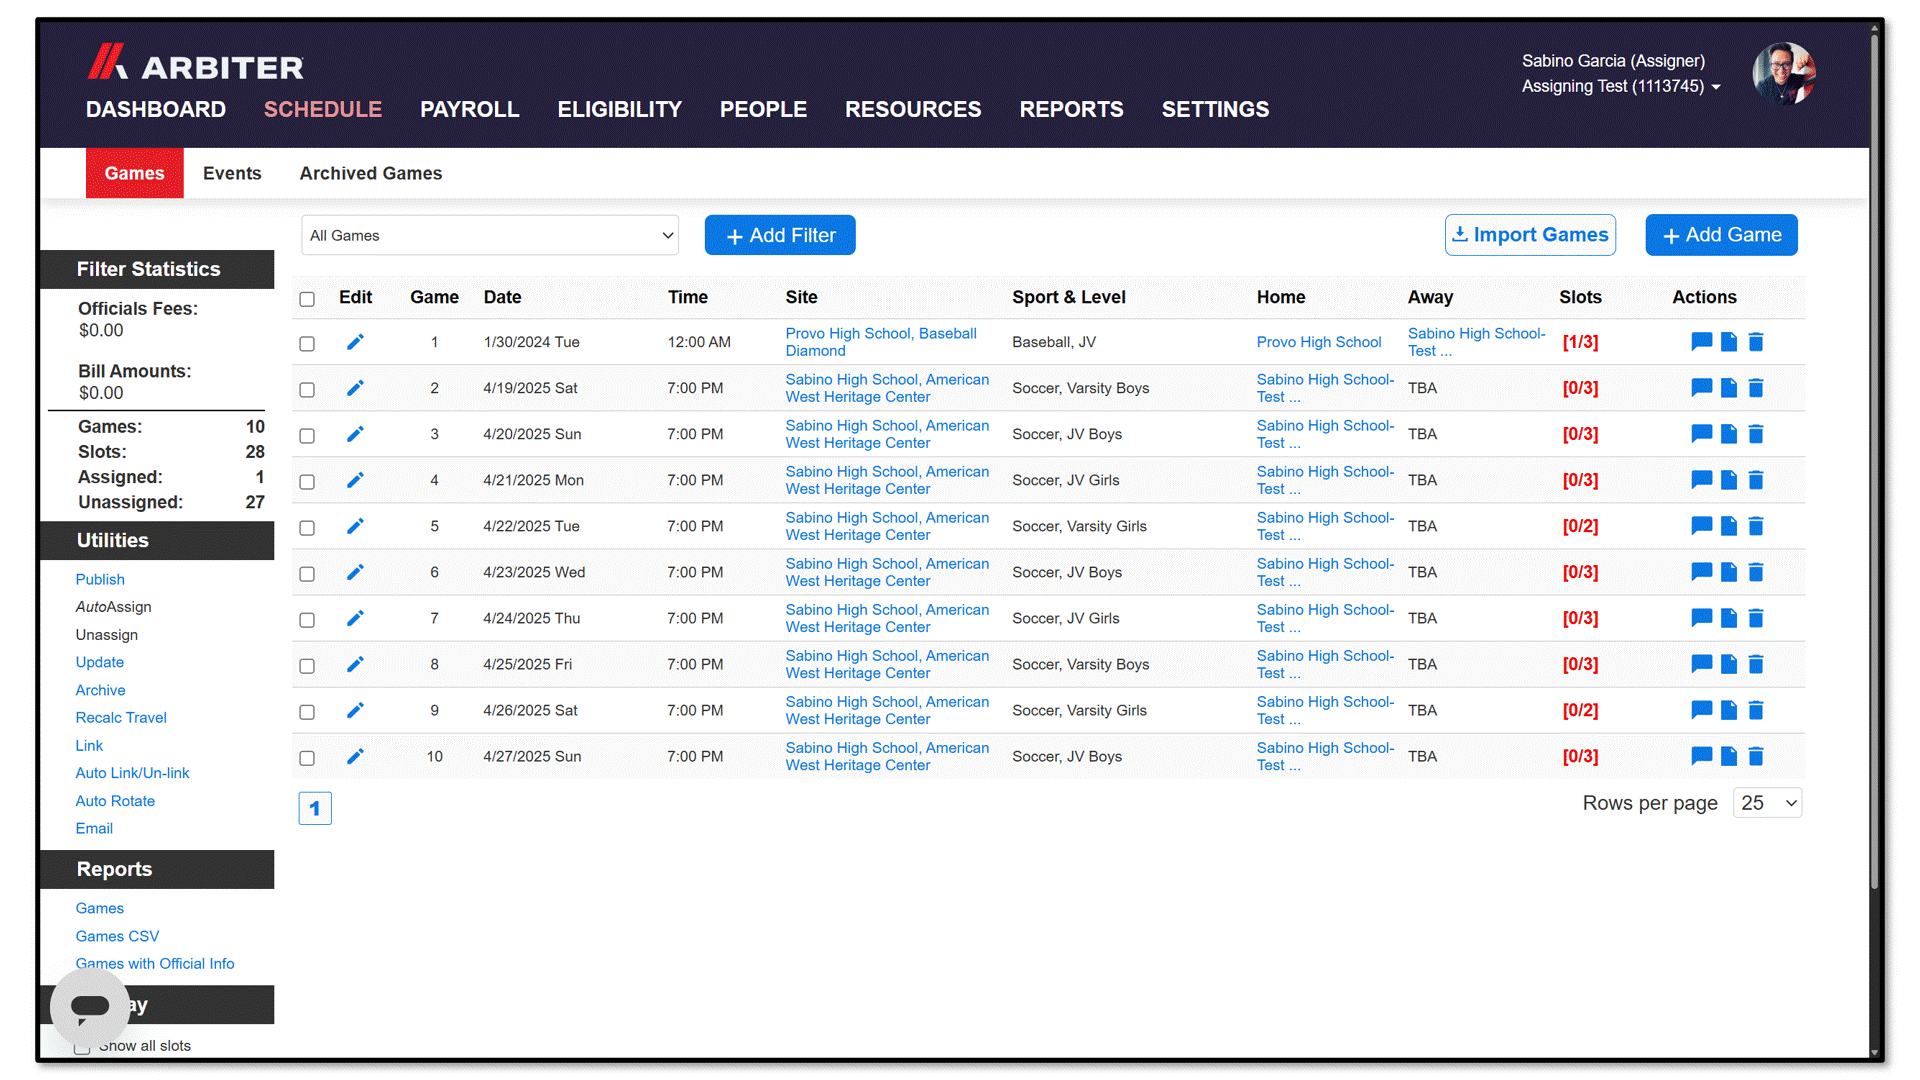Image resolution: width=1920 pixels, height=1080 pixels.
Task: Open document icon for game 5
Action: point(1729,526)
